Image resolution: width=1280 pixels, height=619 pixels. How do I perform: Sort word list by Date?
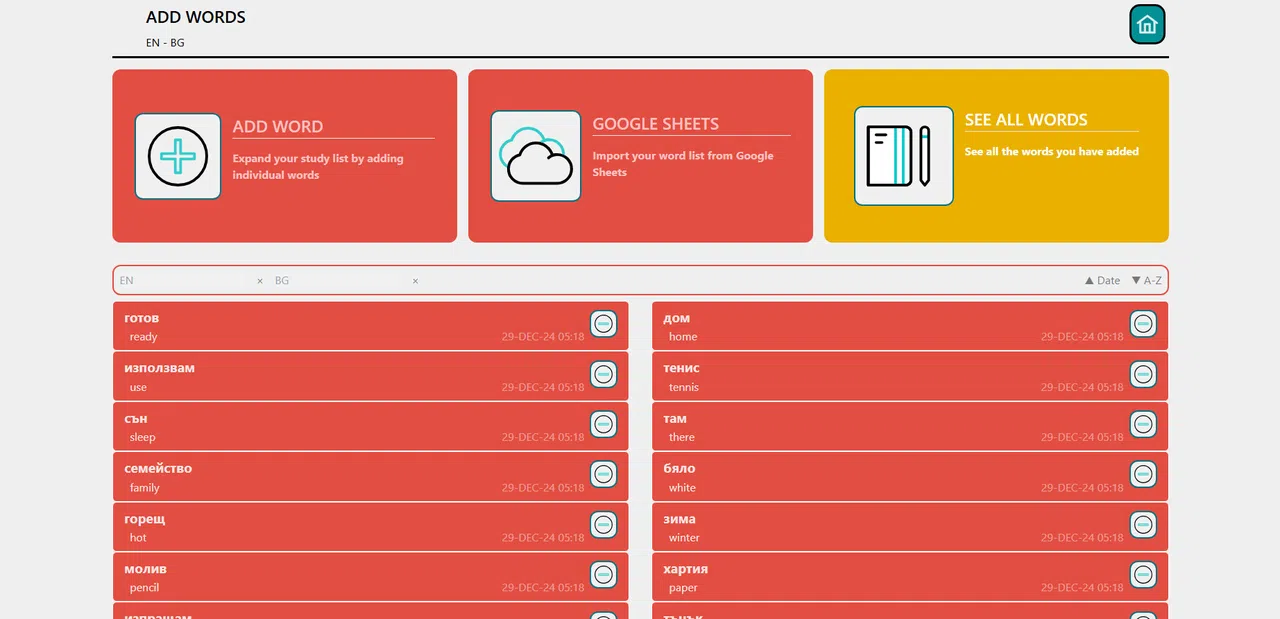pos(1102,281)
